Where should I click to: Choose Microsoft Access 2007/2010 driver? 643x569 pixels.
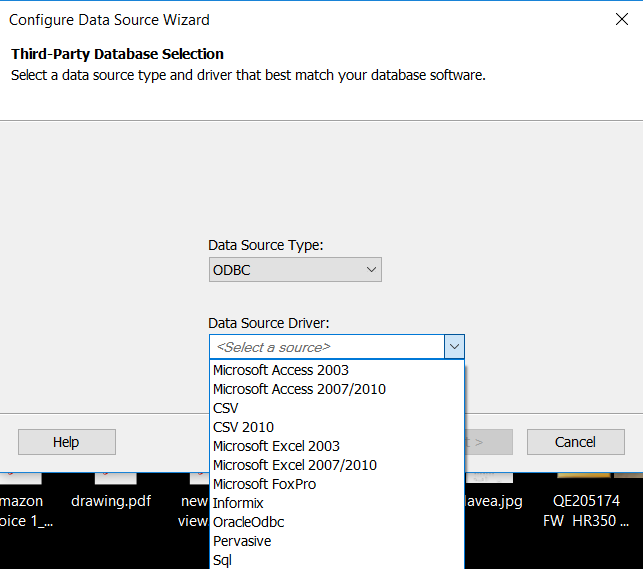tap(337, 389)
